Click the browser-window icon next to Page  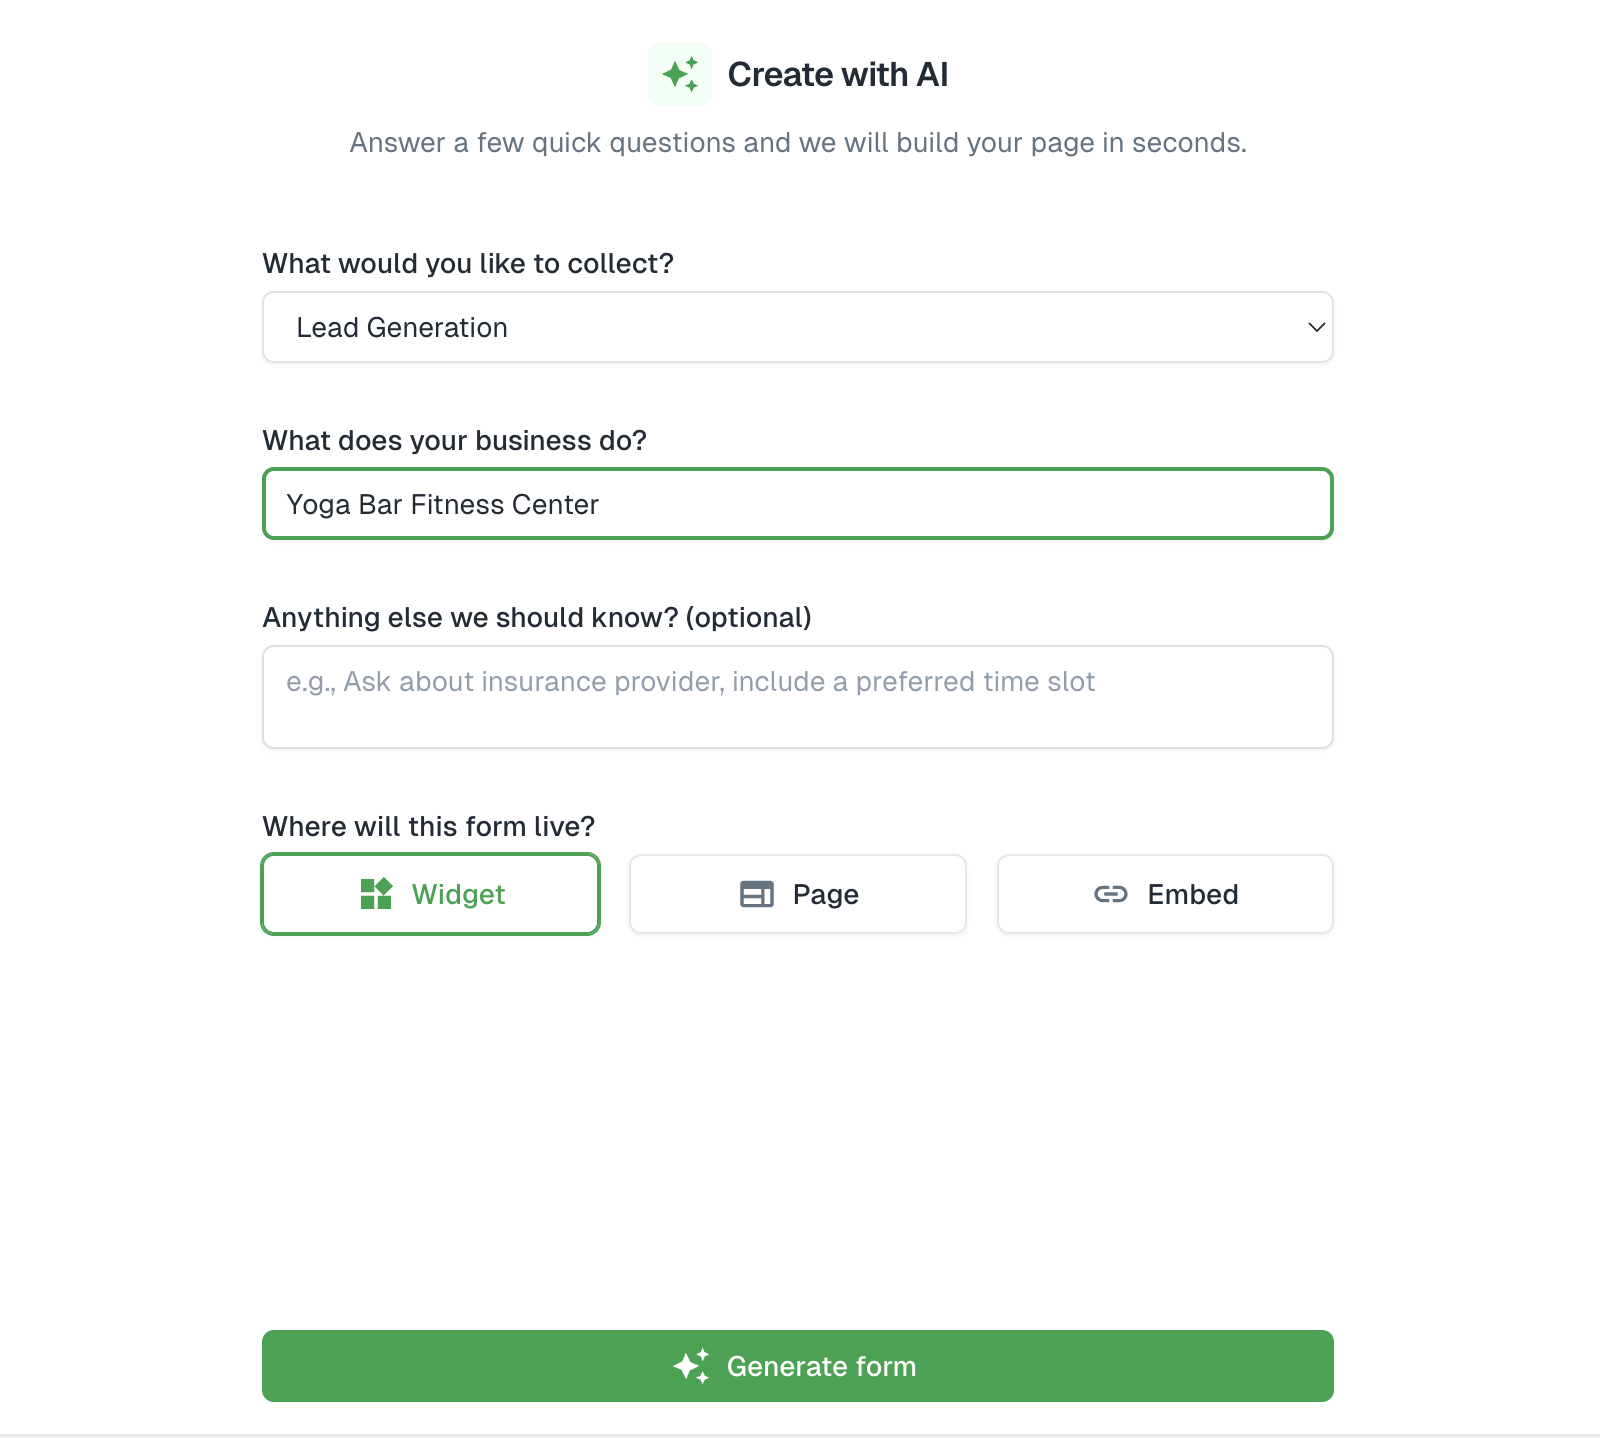759,894
